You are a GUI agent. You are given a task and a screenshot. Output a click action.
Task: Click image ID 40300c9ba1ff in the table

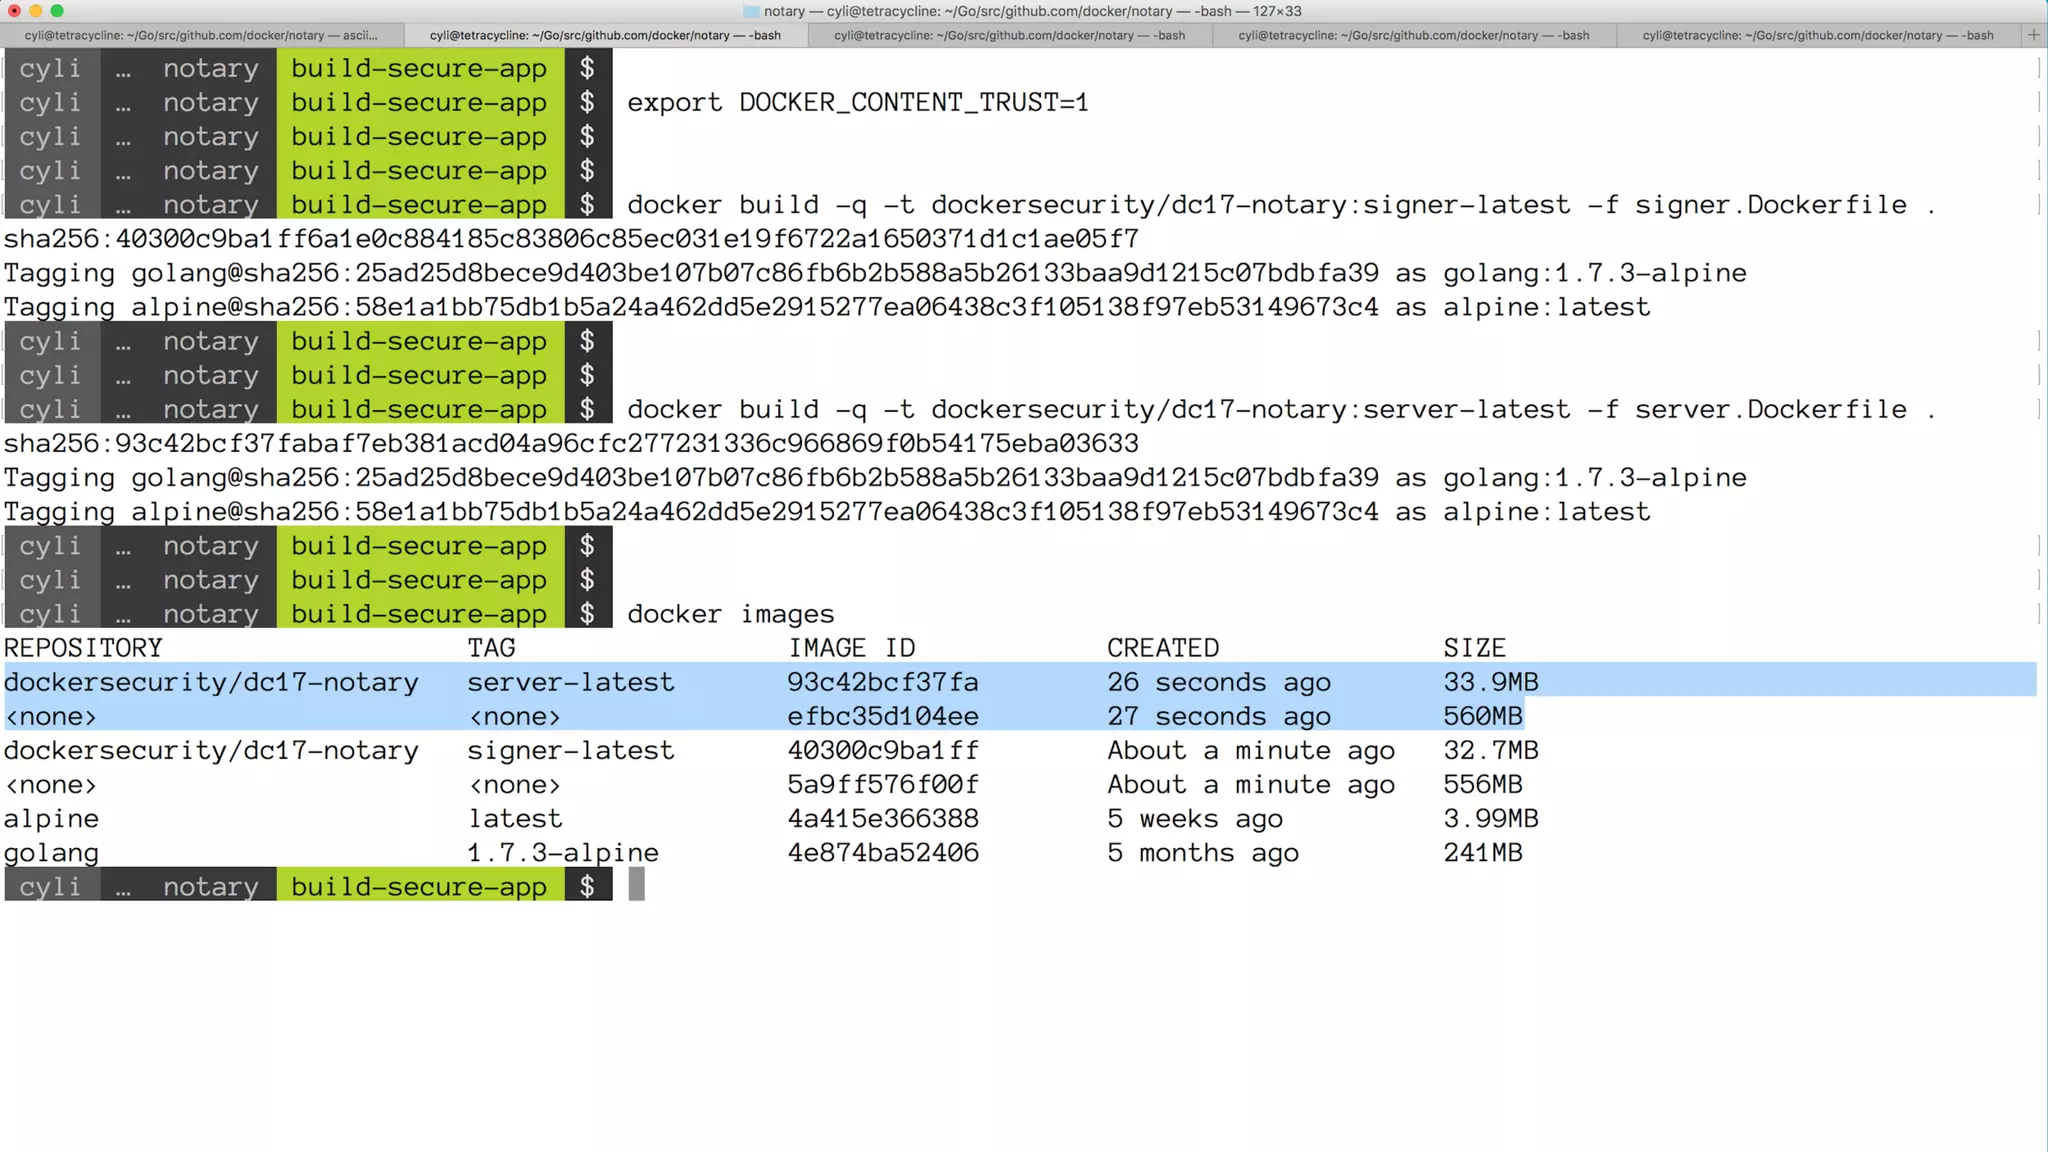tap(882, 751)
